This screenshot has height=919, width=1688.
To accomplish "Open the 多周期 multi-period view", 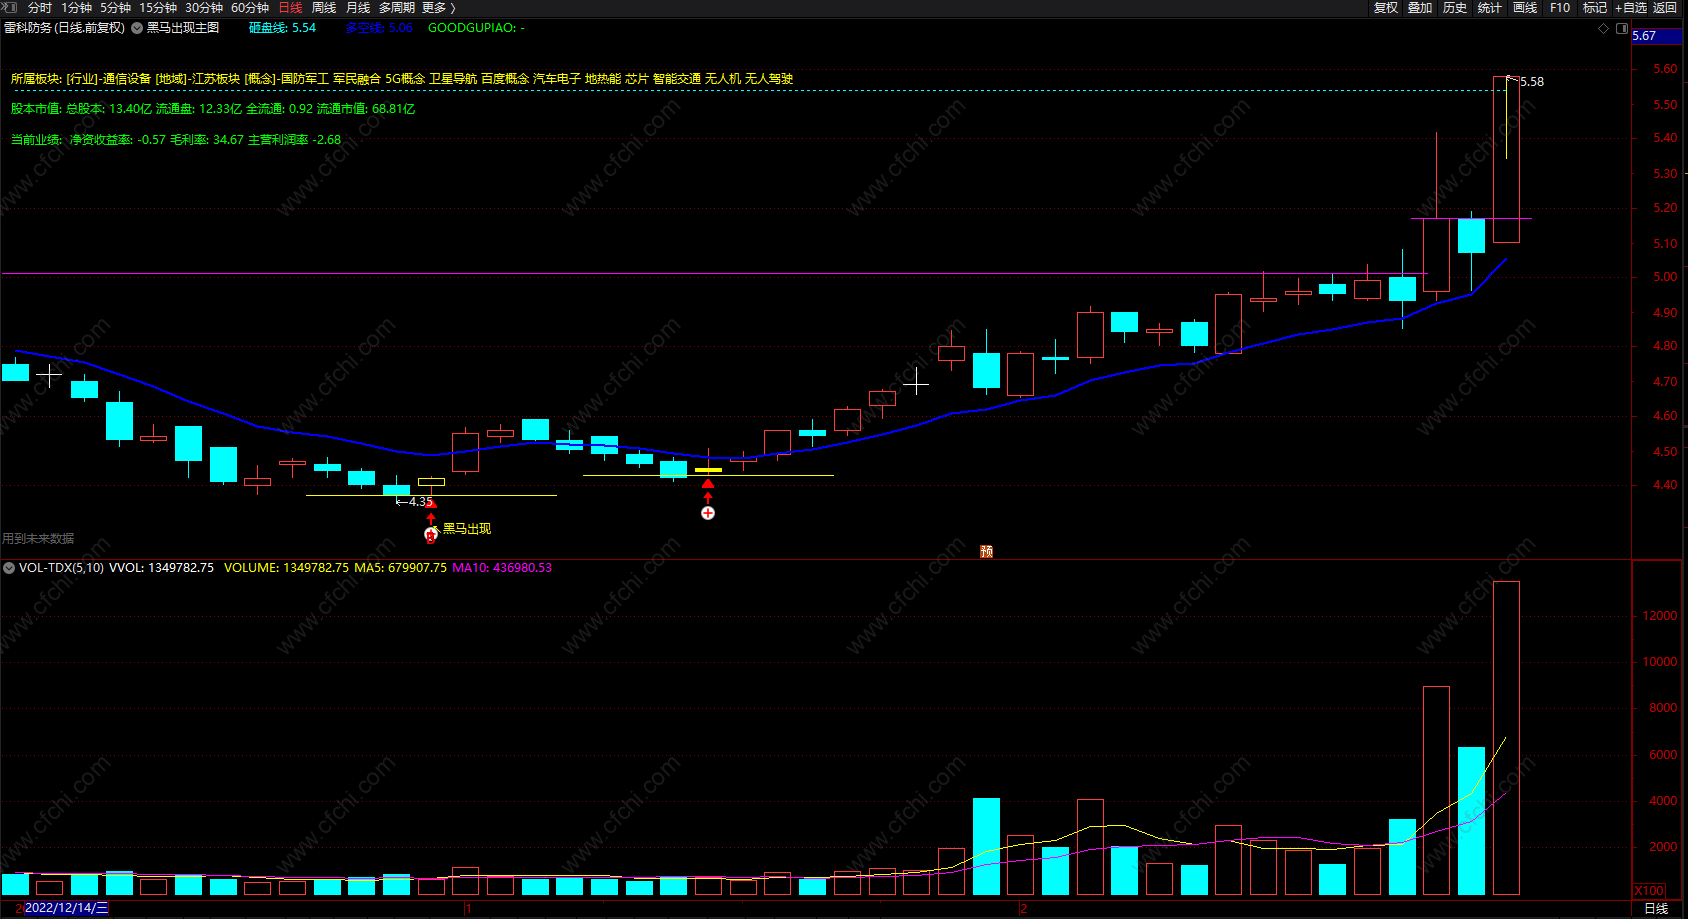I will [x=397, y=8].
